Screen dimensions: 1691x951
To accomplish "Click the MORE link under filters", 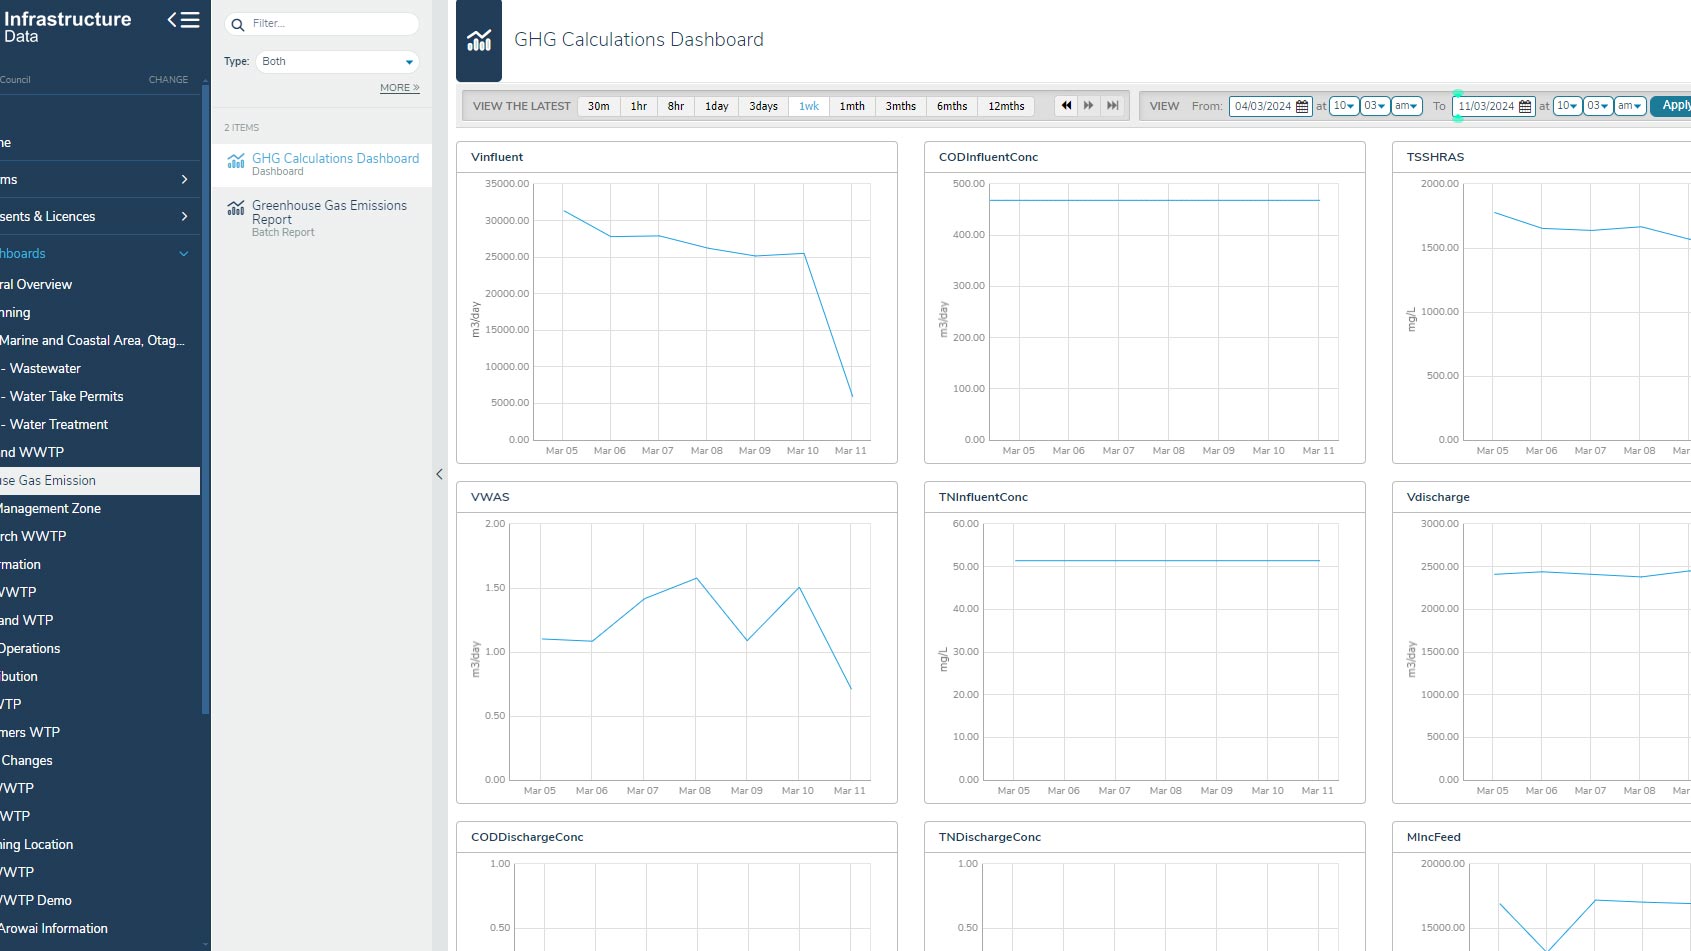I will [x=399, y=88].
